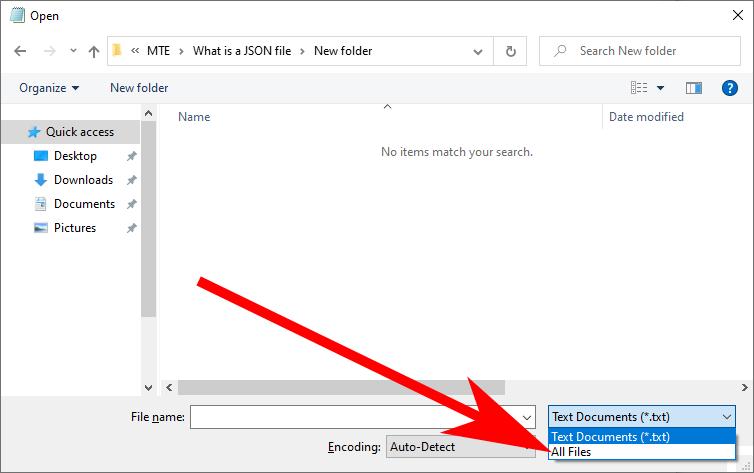Click the forward navigation arrow
This screenshot has width=754, height=473.
pos(50,51)
